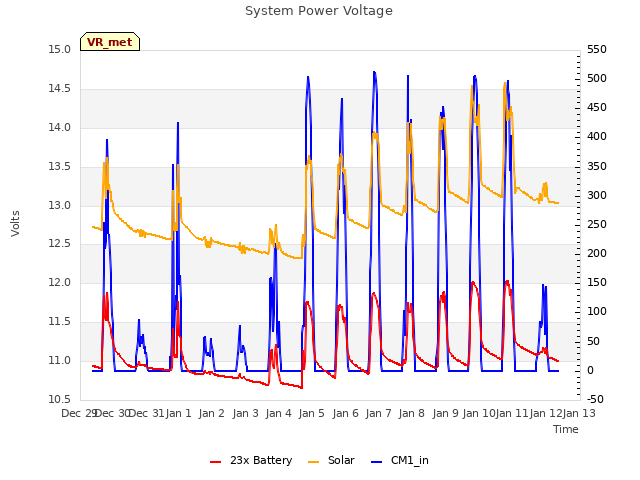The width and height of the screenshot is (640, 480).
Task: Click the blue CM1_in legend swatch
Action: (x=377, y=461)
